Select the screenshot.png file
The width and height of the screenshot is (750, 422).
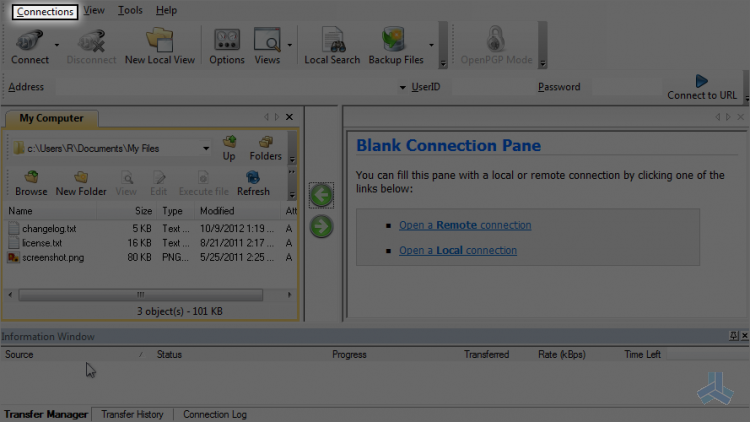tap(55, 257)
